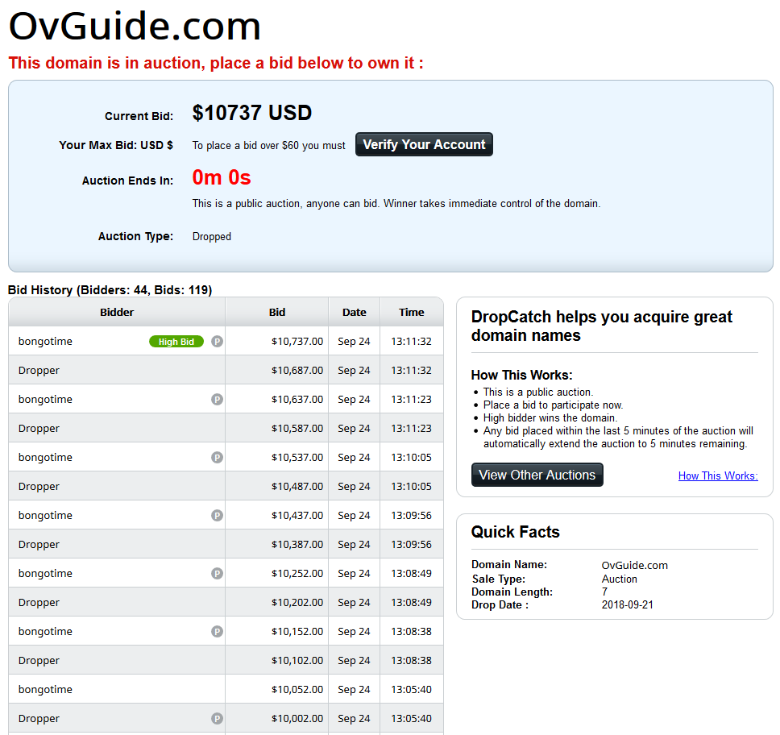Click the 0m 0s auction countdown
This screenshot has height=735, width=780.
tap(222, 178)
